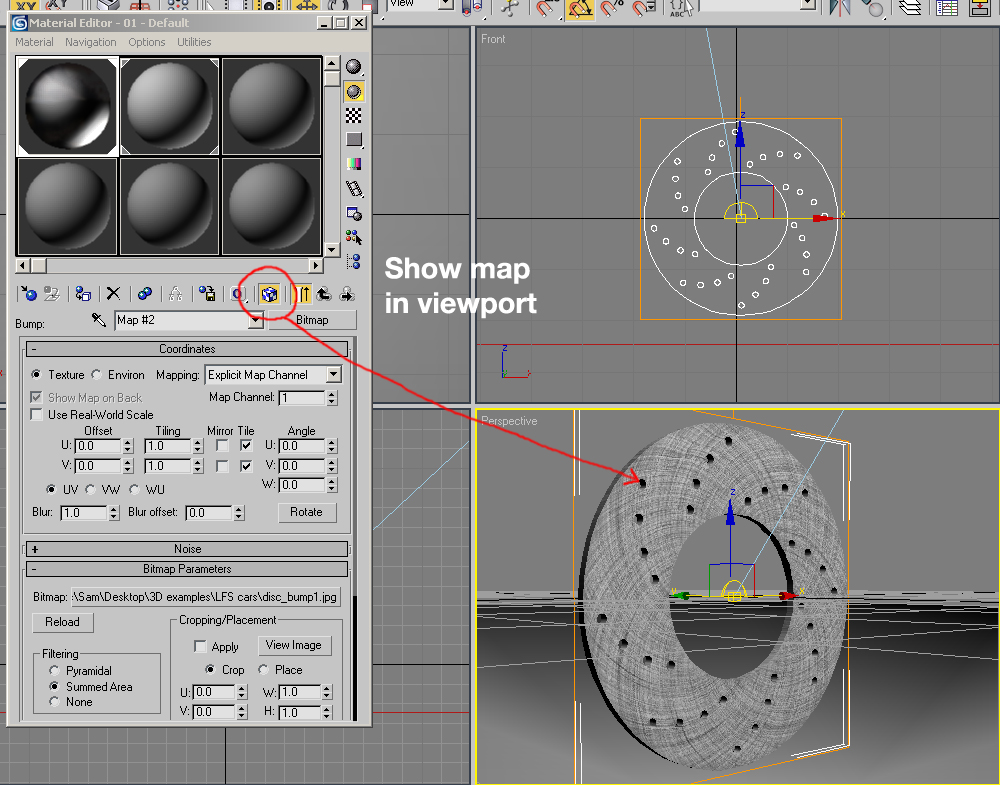
Task: Enable Use Real-World Scale checkbox
Action: pyautogui.click(x=36, y=415)
